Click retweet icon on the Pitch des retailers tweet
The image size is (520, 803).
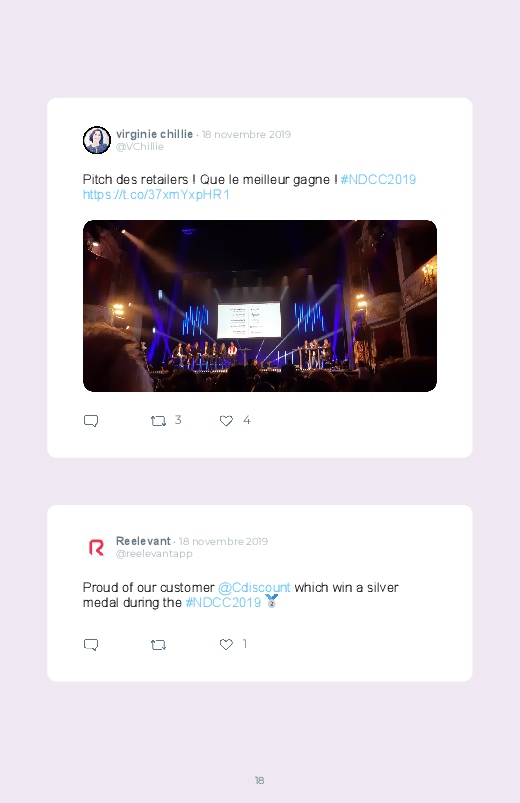[158, 421]
